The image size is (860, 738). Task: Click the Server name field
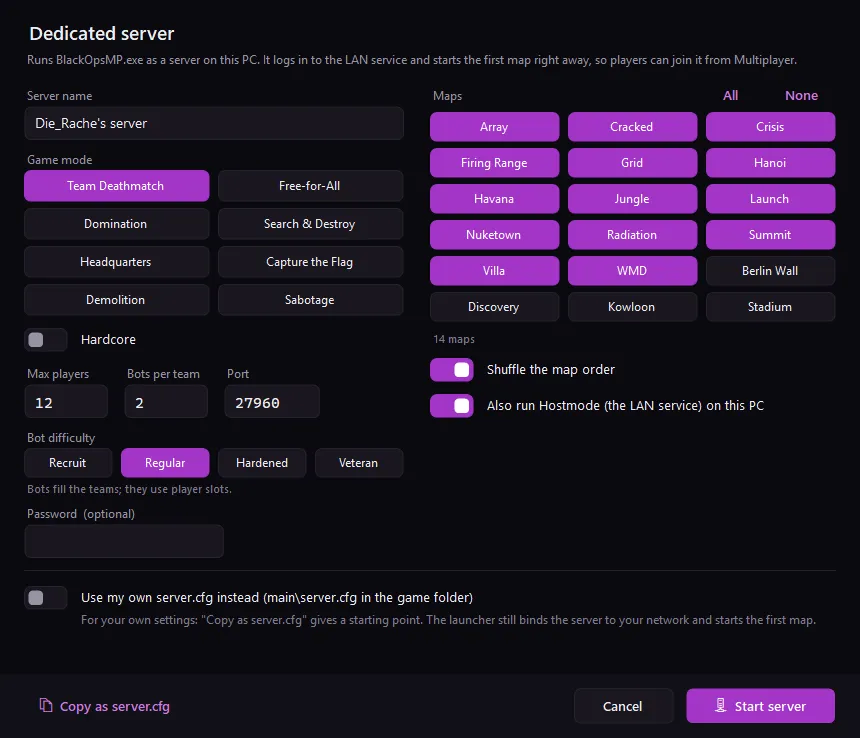pyautogui.click(x=214, y=123)
